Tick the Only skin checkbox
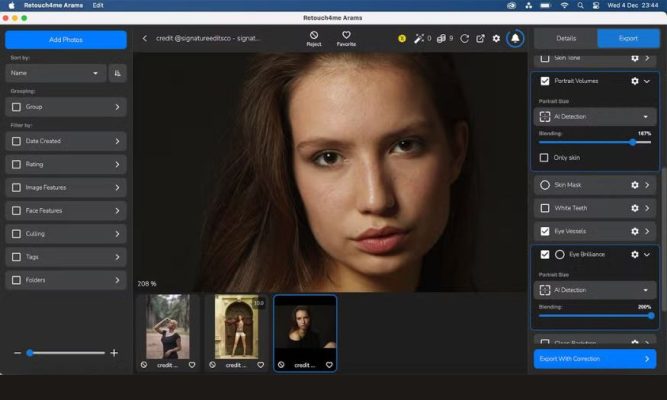Screen dimensions: 667x400 click(545, 158)
